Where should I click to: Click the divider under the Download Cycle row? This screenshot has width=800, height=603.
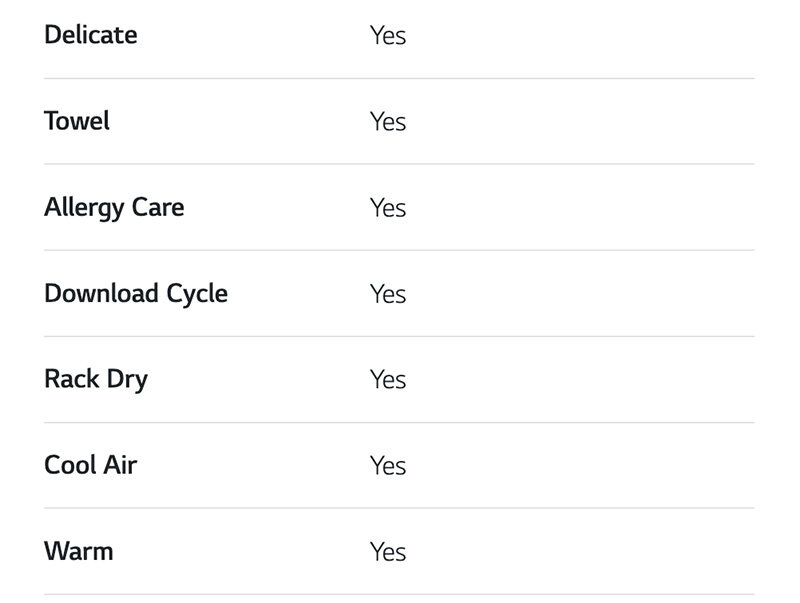[399, 336]
